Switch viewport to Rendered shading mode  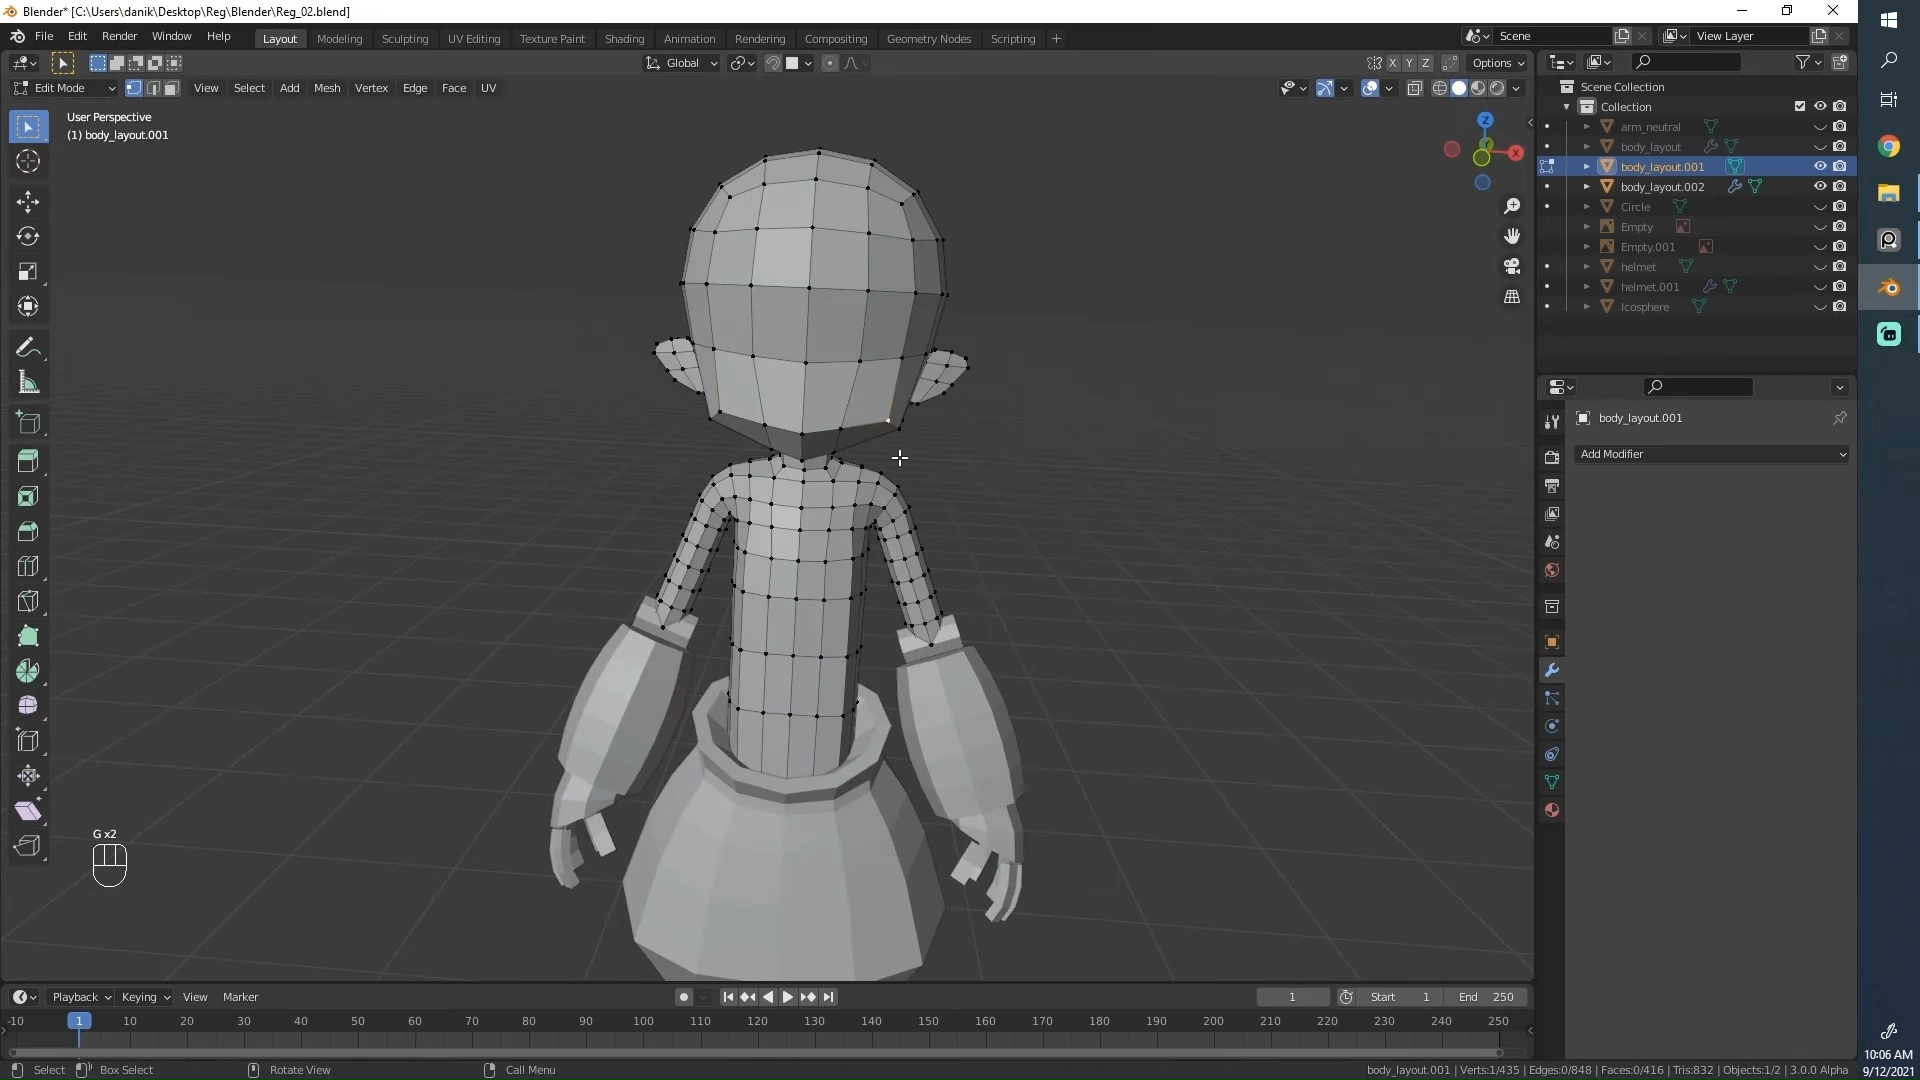coord(1497,88)
